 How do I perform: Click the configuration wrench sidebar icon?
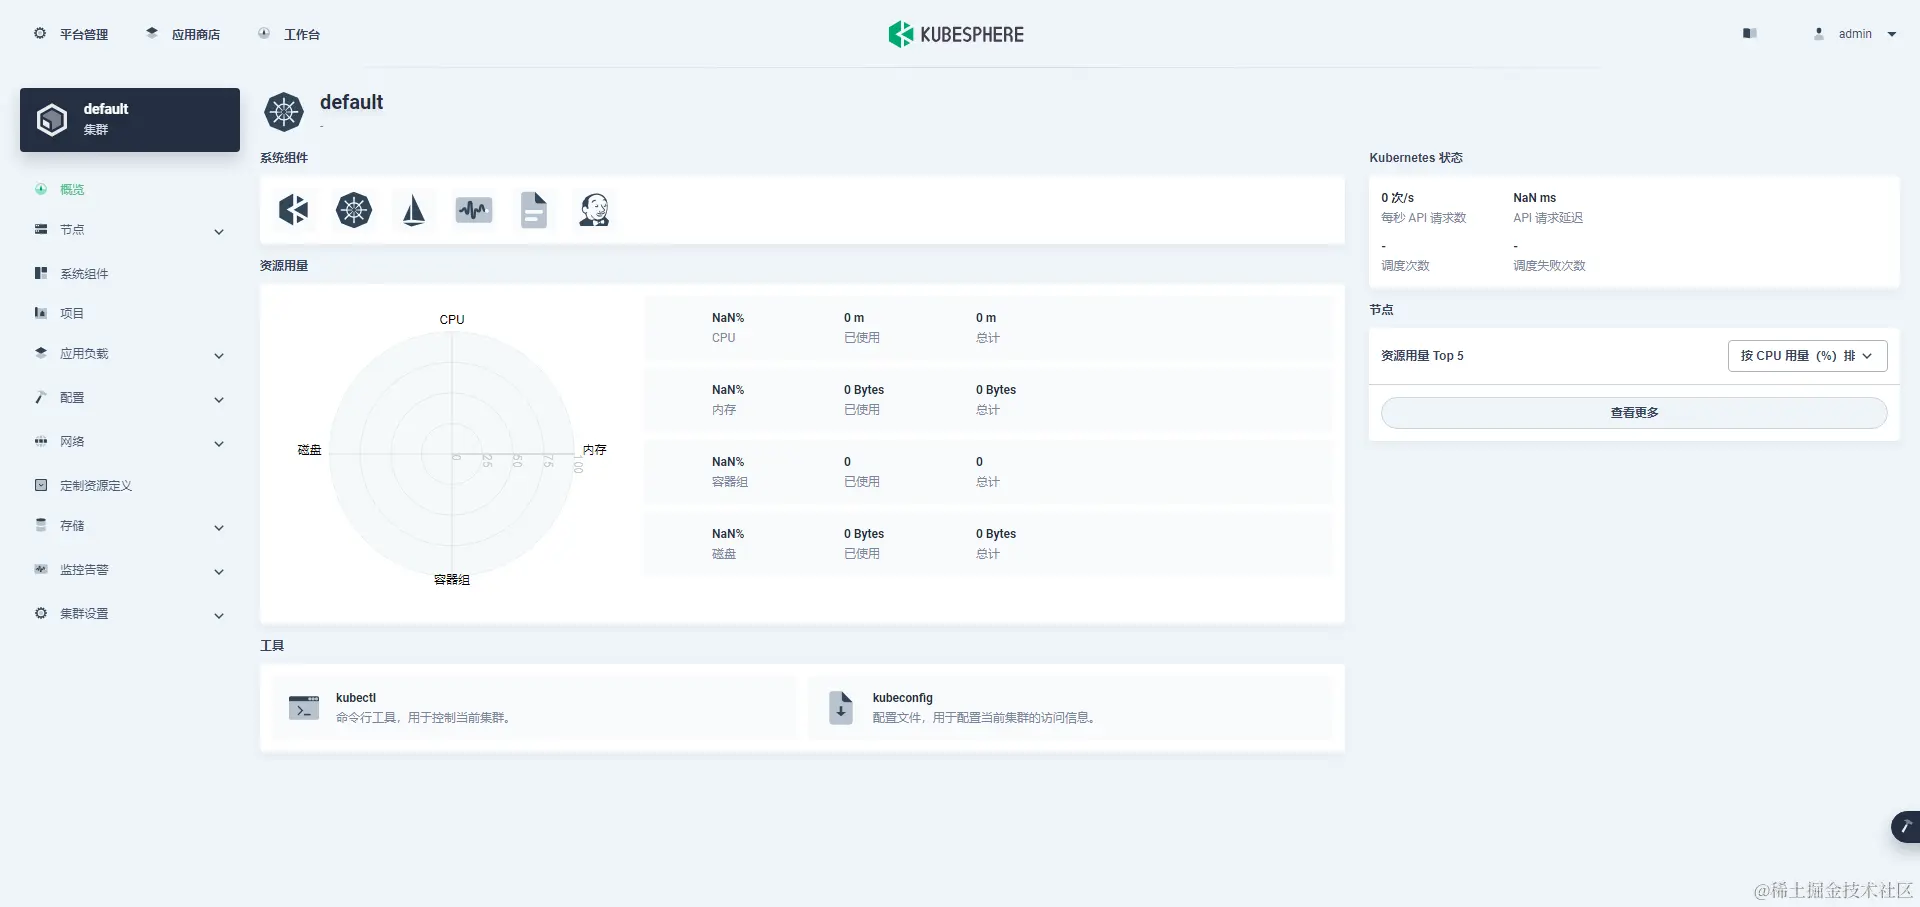click(x=41, y=397)
